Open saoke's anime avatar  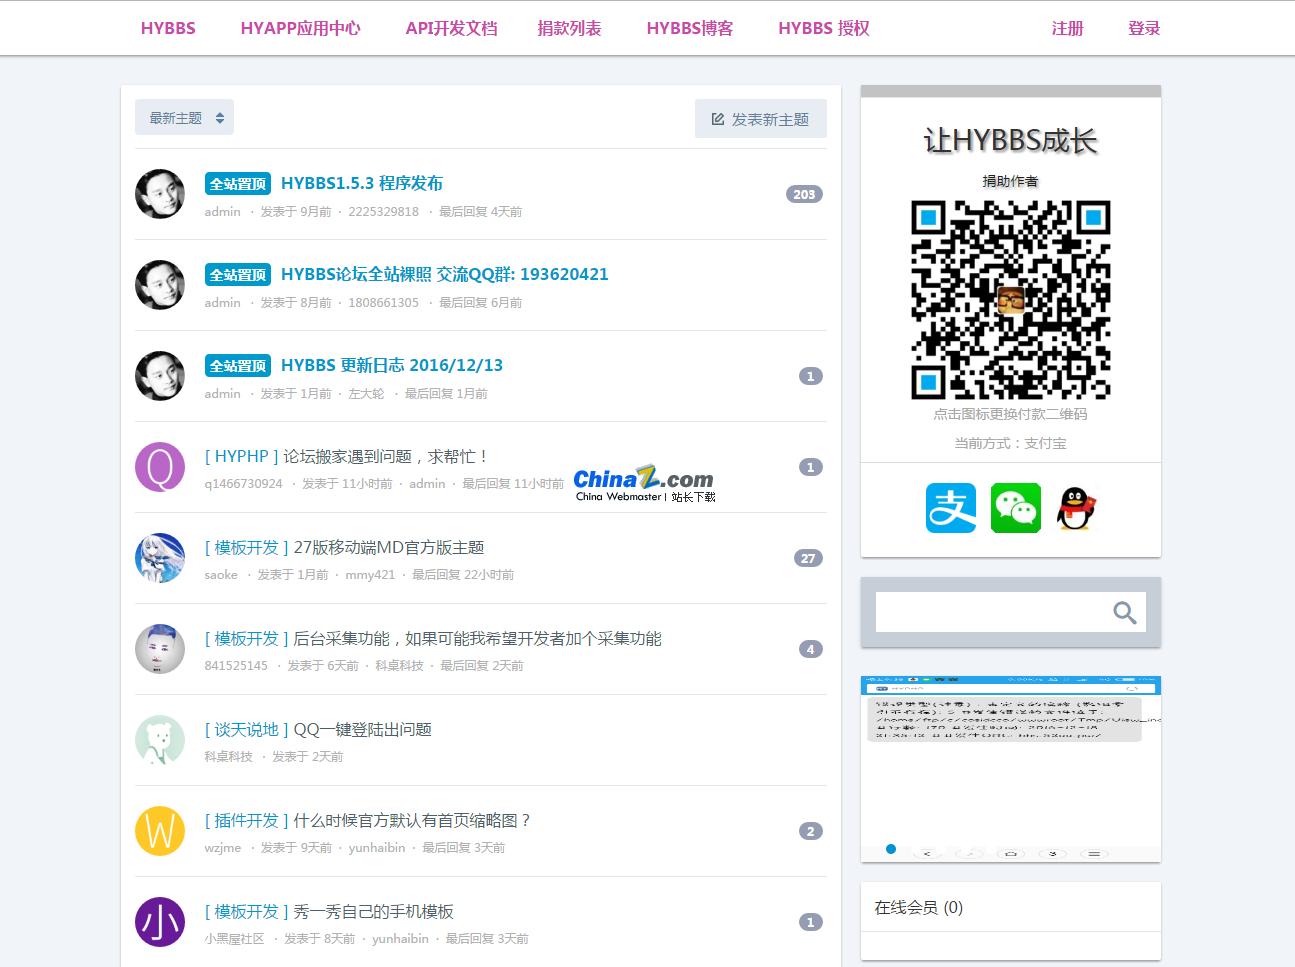pyautogui.click(x=160, y=558)
